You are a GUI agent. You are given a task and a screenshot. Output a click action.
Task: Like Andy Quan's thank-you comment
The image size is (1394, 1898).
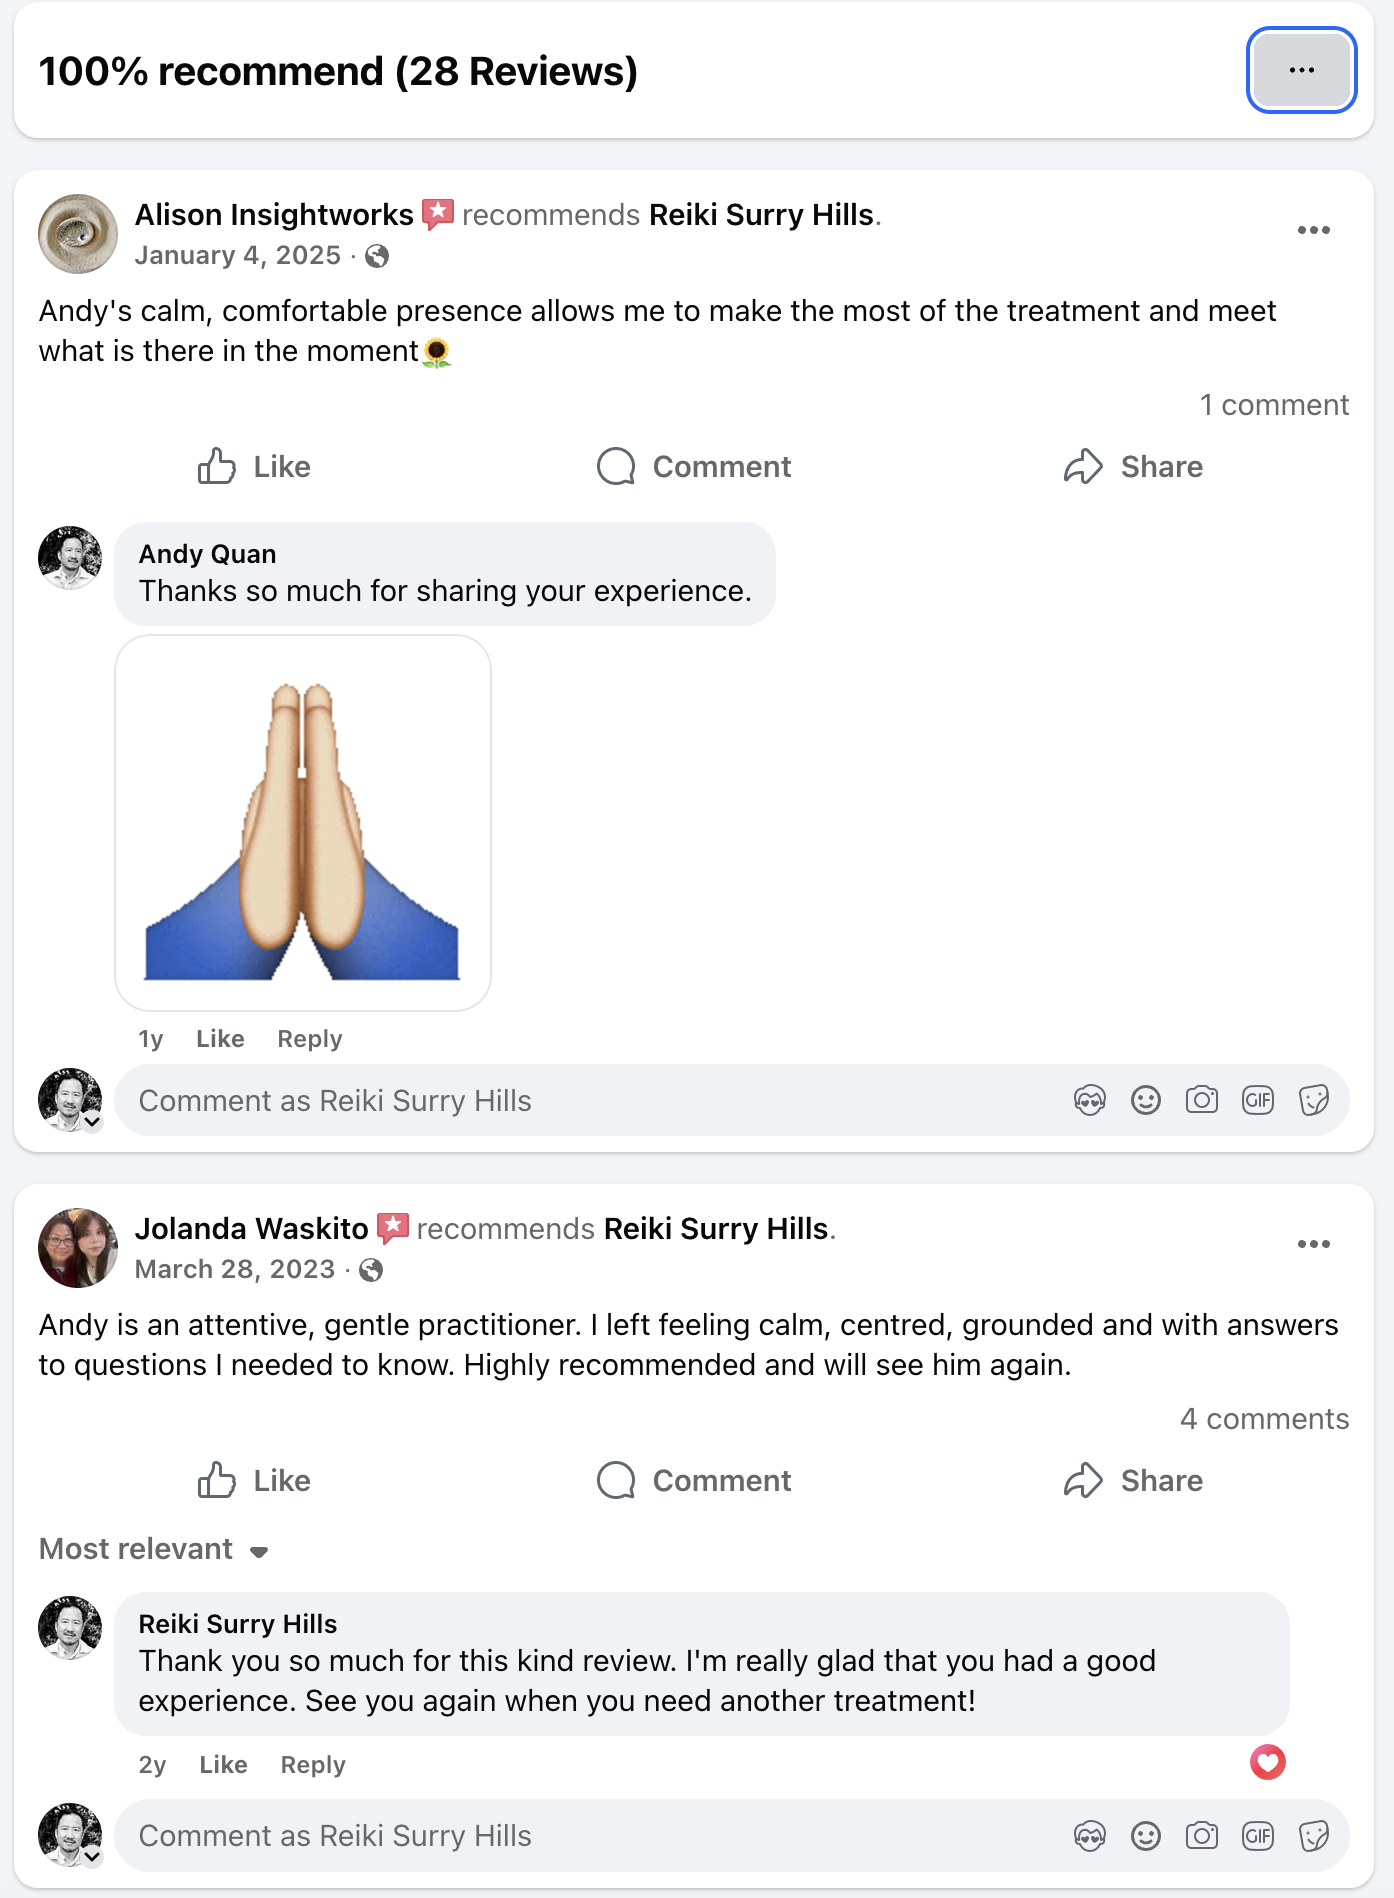(220, 1039)
